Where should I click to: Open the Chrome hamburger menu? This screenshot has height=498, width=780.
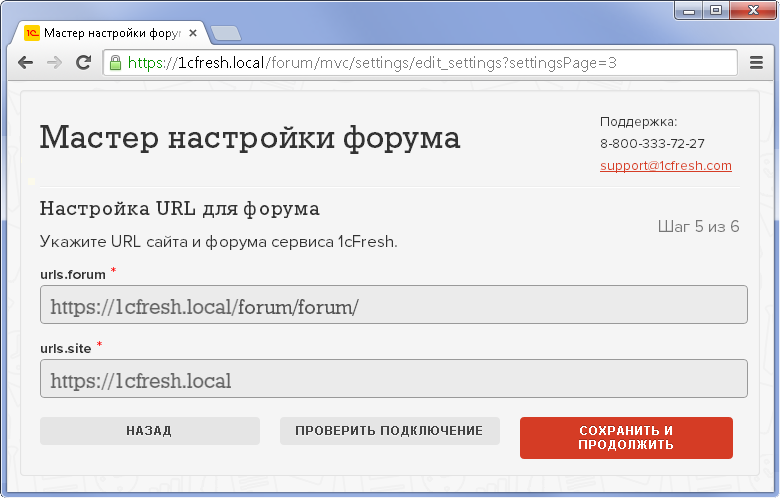[756, 63]
